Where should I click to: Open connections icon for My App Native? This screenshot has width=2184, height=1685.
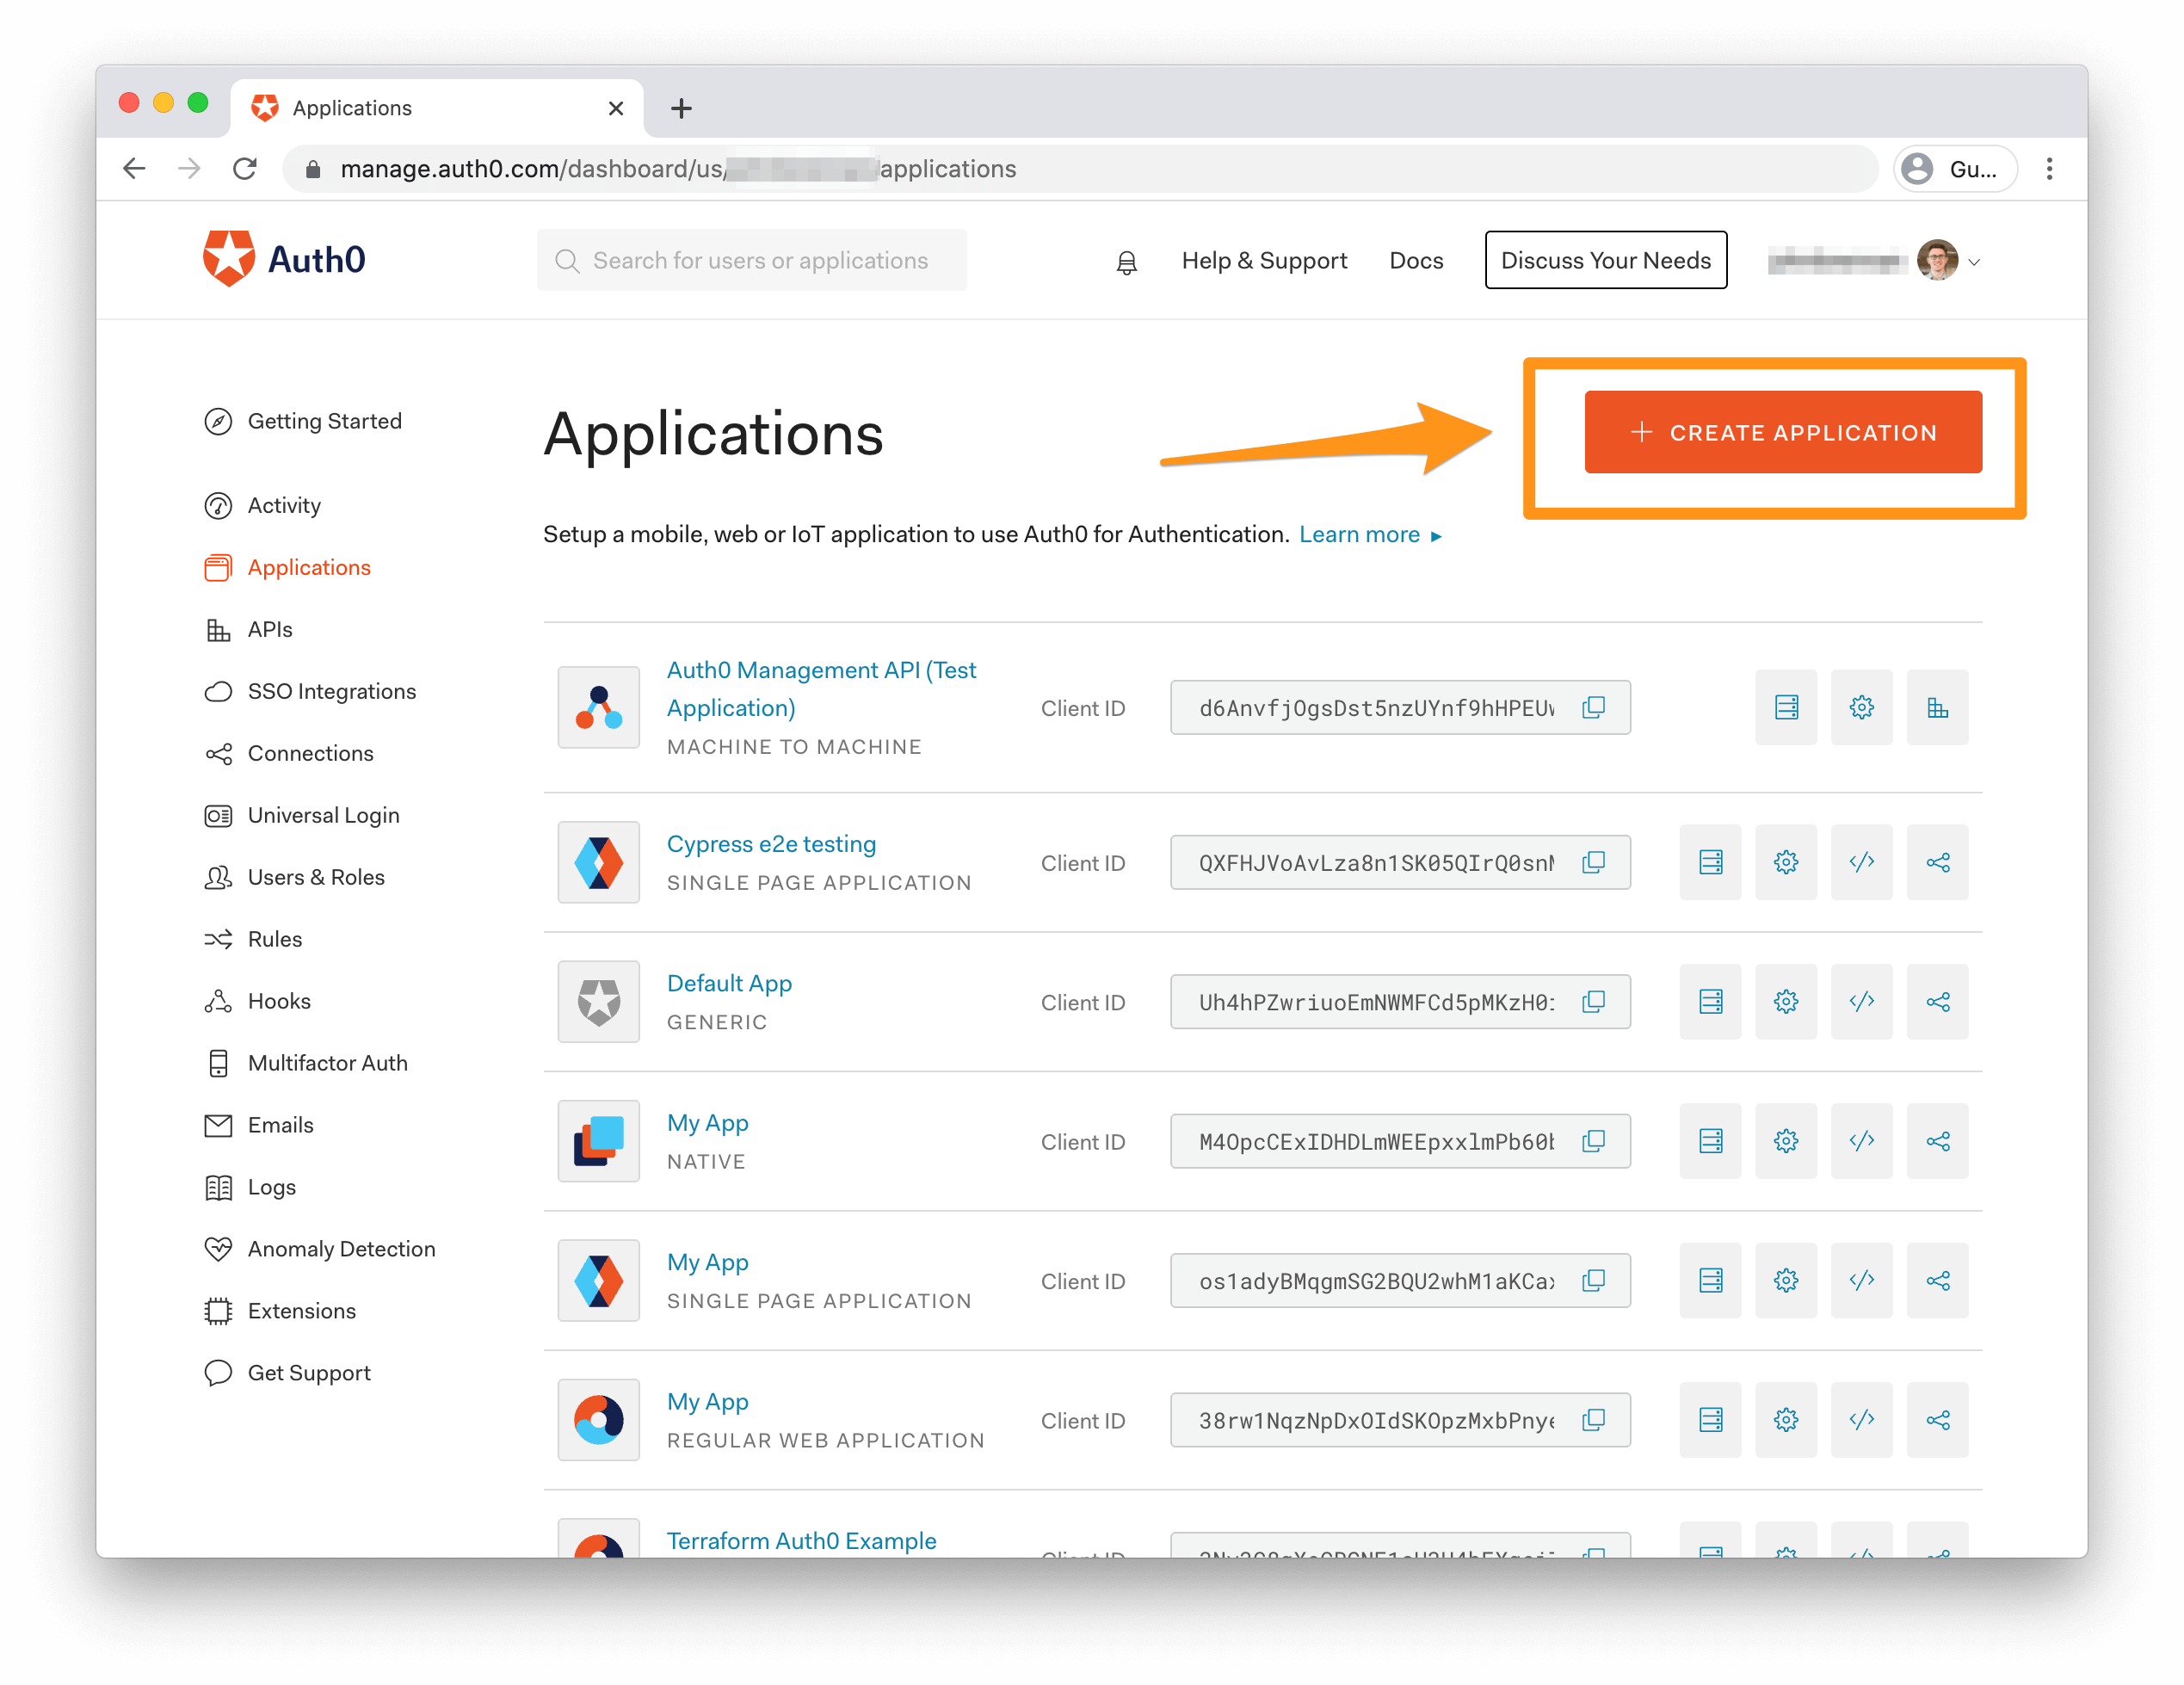pyautogui.click(x=1936, y=1141)
